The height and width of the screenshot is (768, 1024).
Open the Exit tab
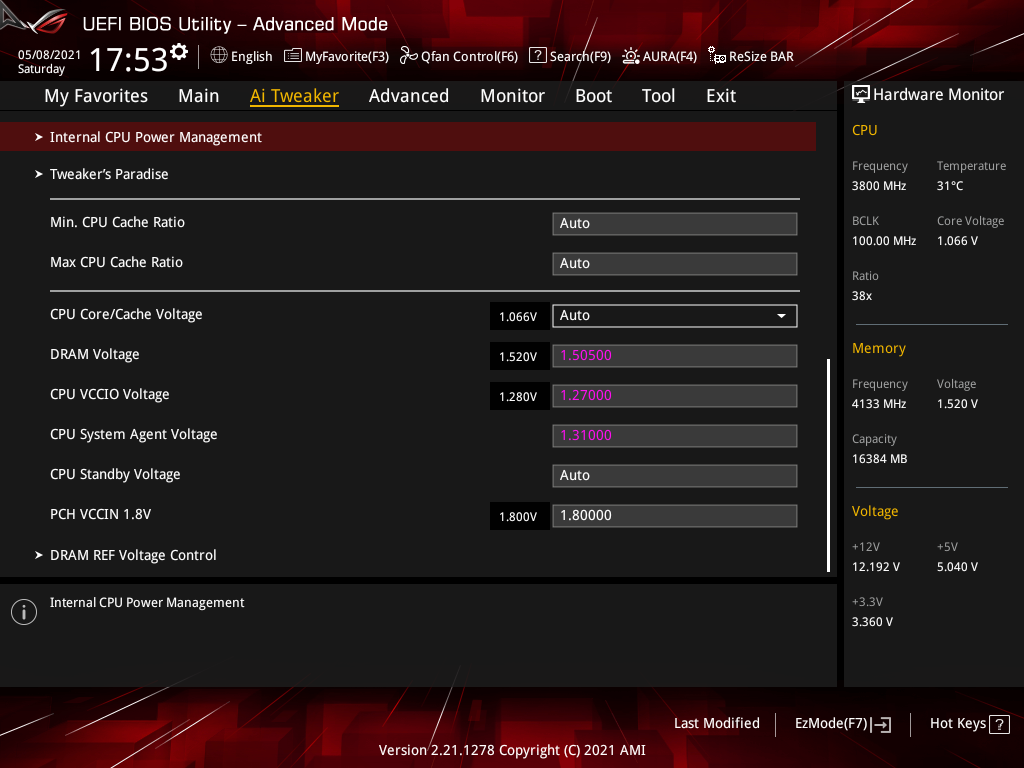[721, 96]
